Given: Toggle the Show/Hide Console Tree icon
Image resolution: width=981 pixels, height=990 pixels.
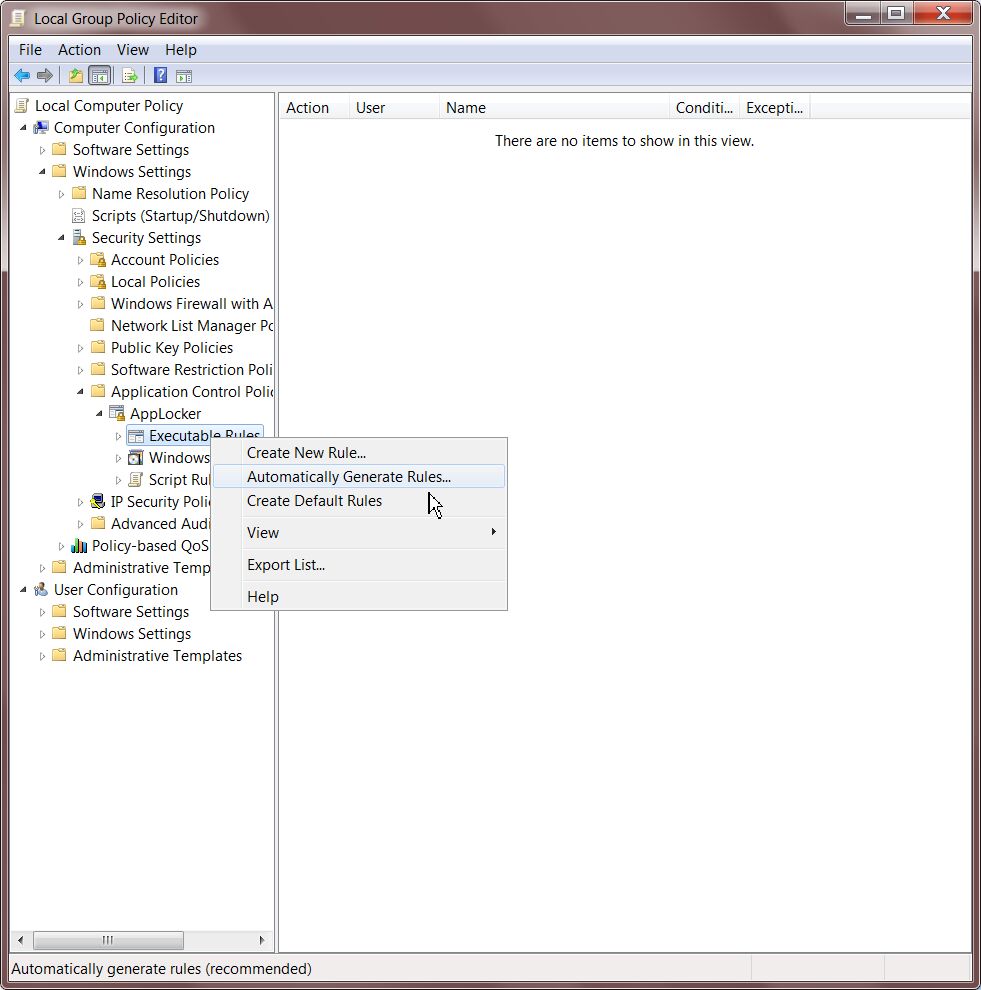Looking at the screenshot, I should click(x=100, y=76).
